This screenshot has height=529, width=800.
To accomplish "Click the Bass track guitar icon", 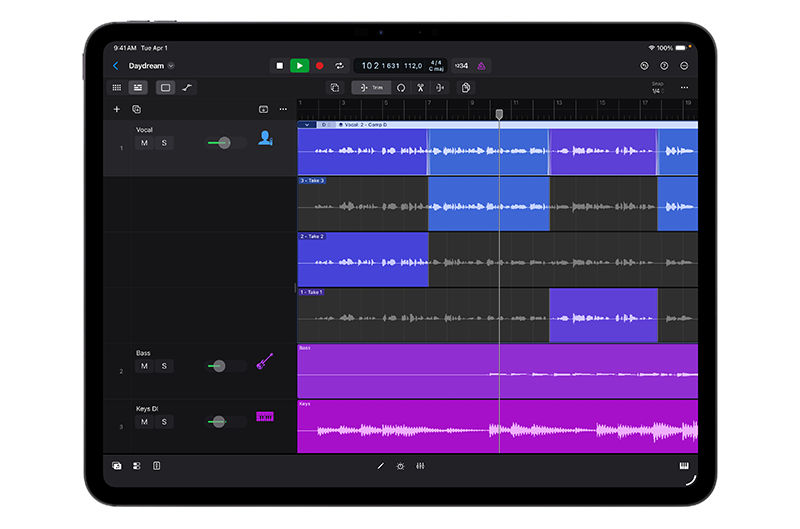I will tap(264, 362).
